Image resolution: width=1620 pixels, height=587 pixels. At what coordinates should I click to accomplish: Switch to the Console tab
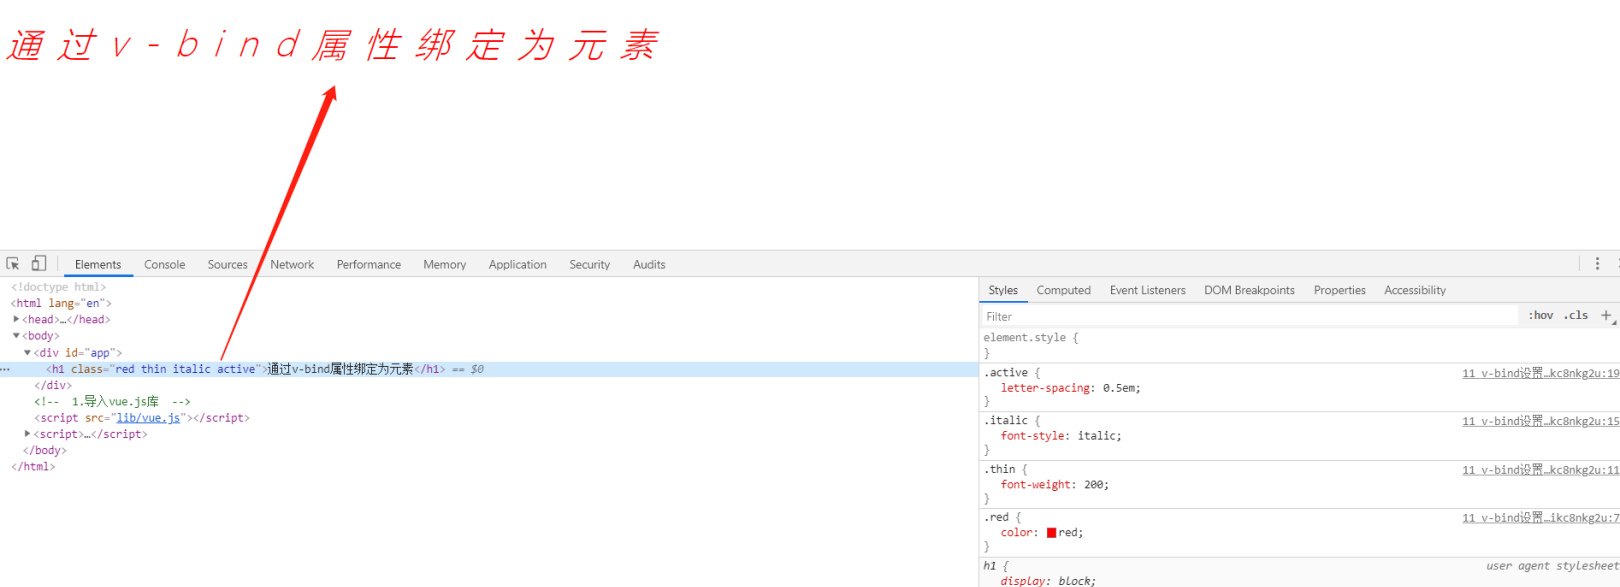coord(165,265)
